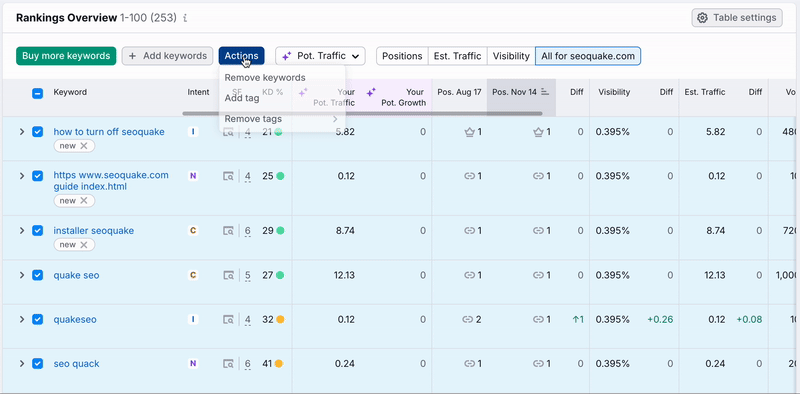The height and width of the screenshot is (394, 800).
Task: Click the horizontal table scrollbar
Action: click(362, 113)
